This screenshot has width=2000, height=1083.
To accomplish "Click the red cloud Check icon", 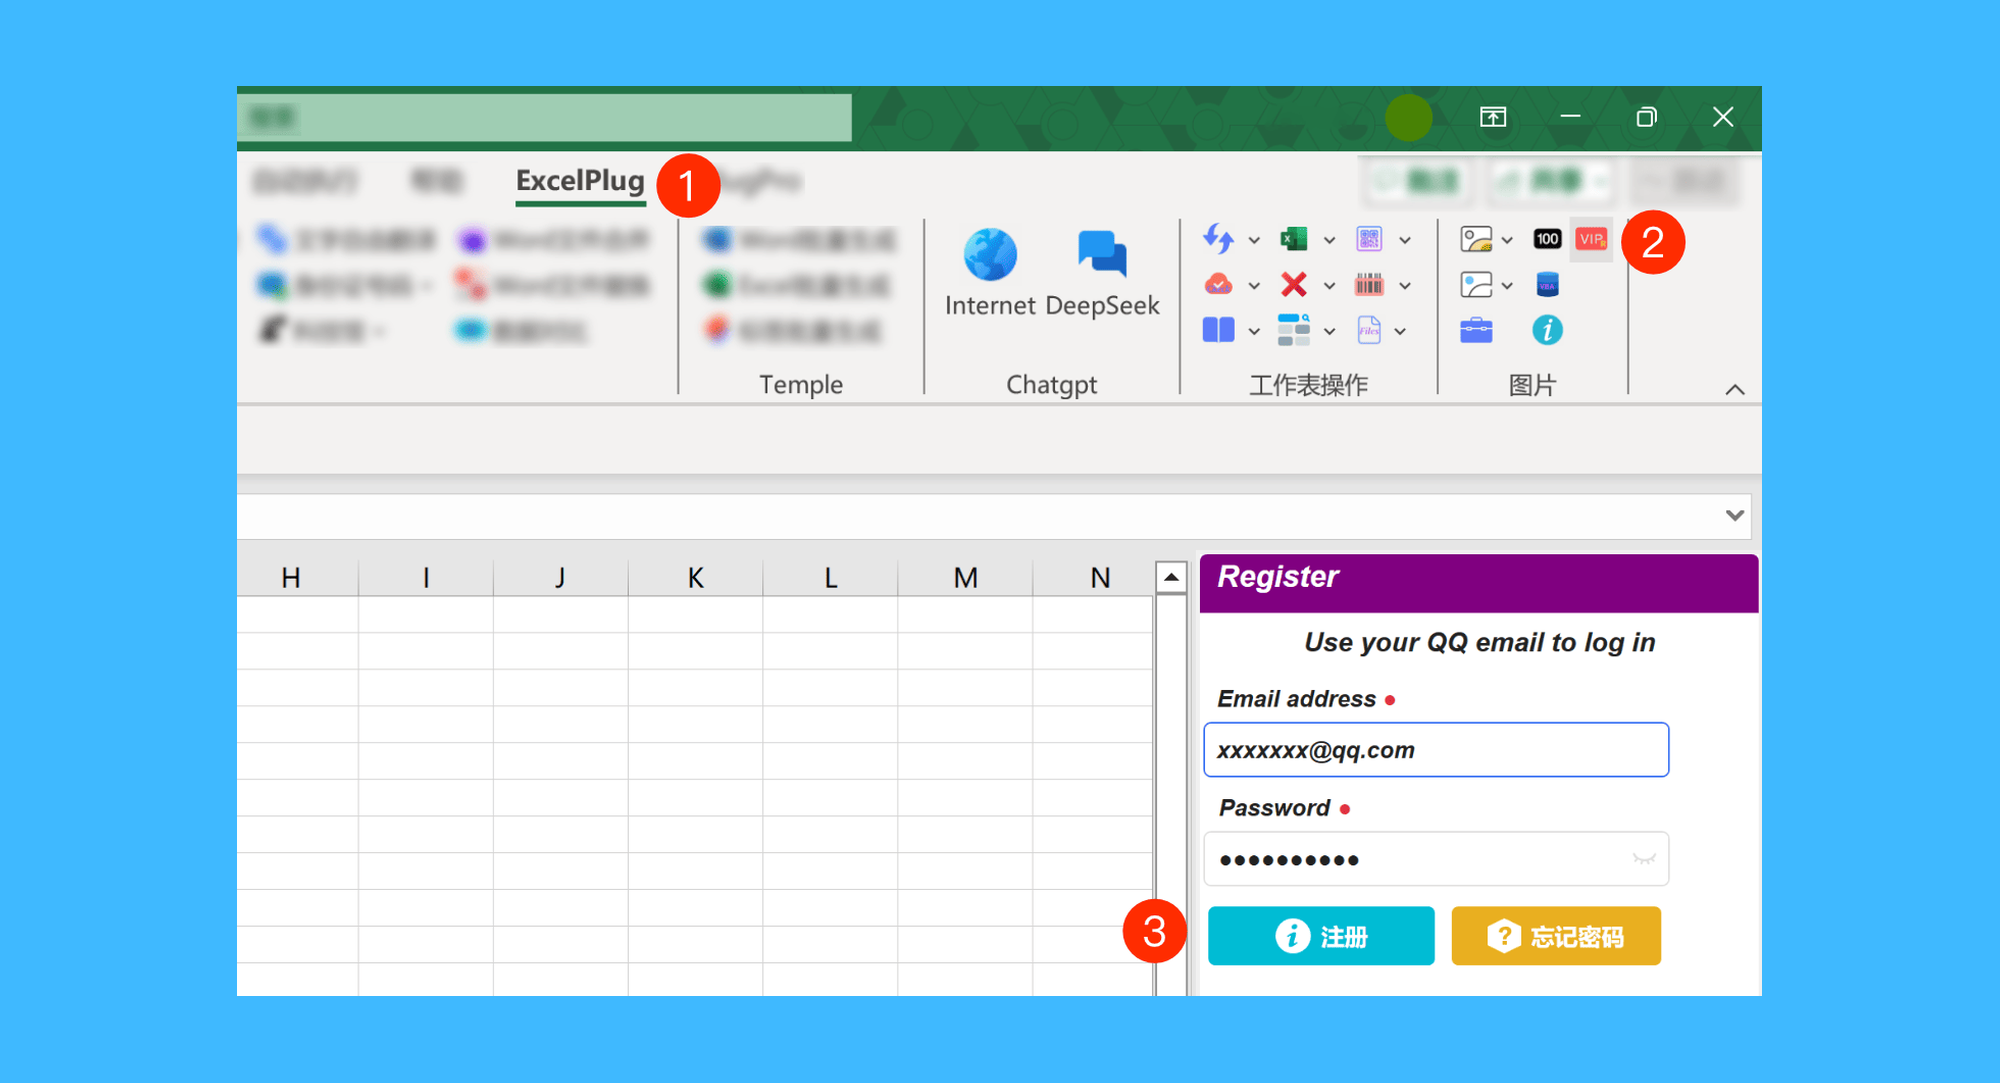I will pyautogui.click(x=1218, y=285).
